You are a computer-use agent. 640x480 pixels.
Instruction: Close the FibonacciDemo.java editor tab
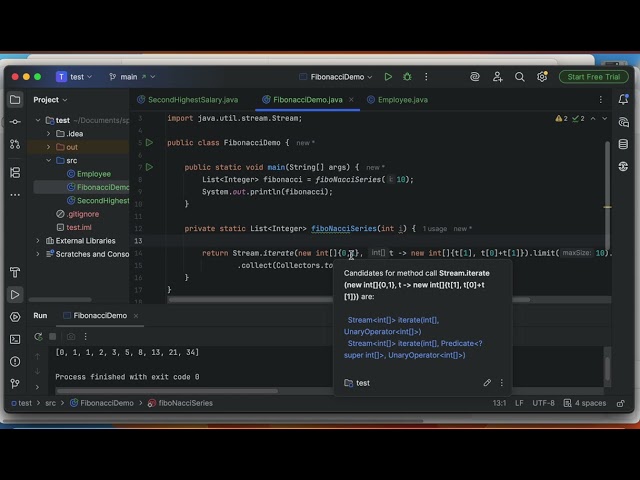tap(351, 100)
